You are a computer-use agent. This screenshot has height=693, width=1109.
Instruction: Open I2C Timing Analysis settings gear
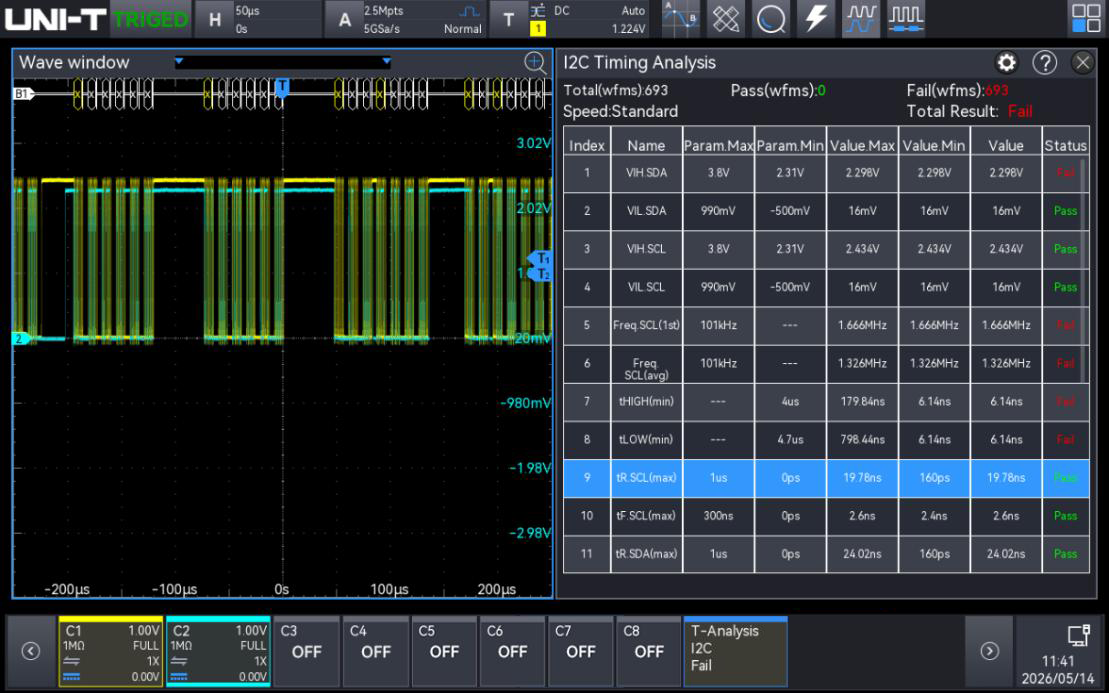(1006, 63)
